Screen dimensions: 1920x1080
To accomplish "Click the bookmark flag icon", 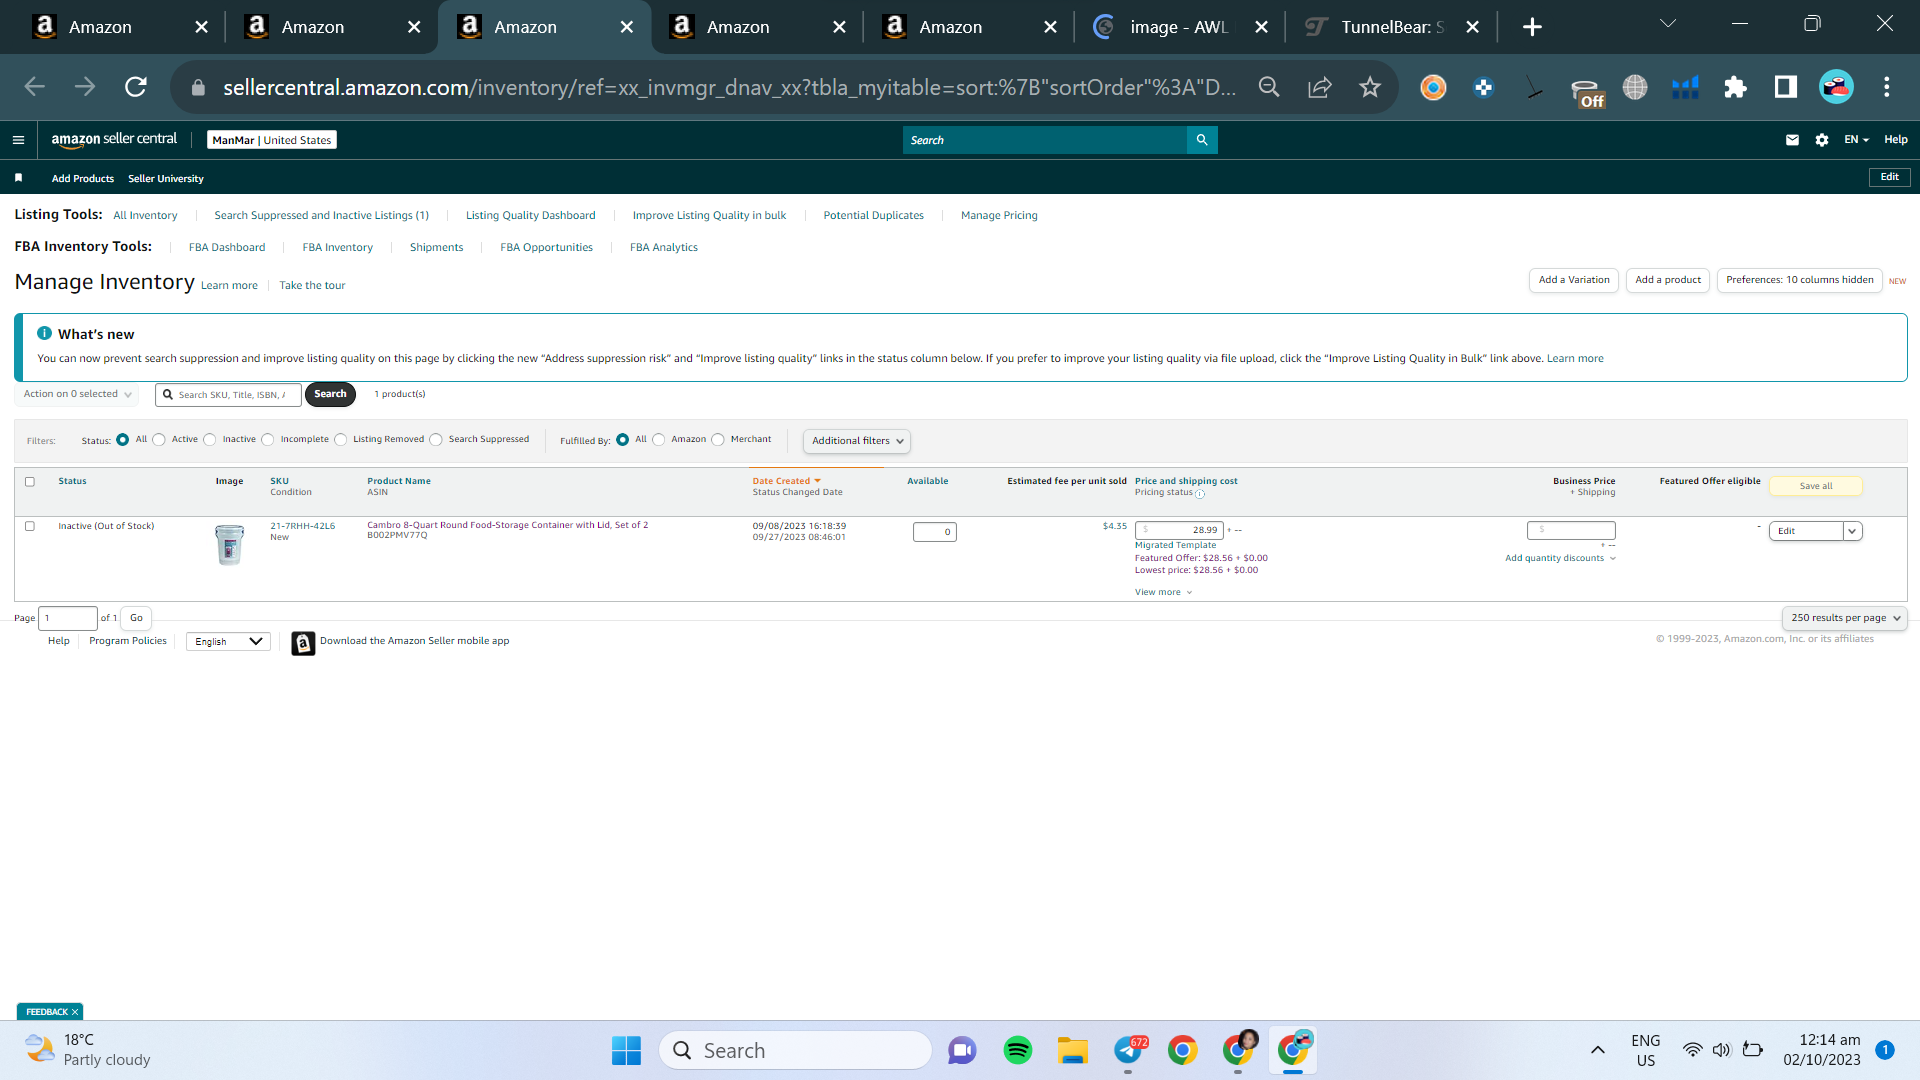I will point(18,178).
